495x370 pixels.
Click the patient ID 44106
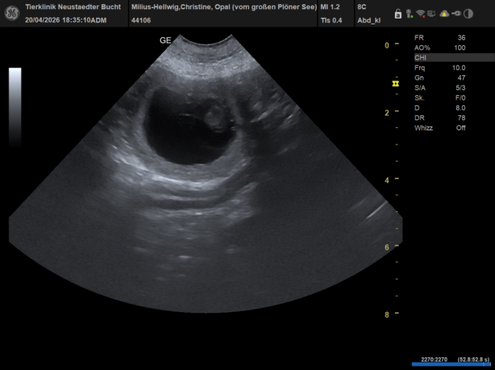[x=141, y=20]
